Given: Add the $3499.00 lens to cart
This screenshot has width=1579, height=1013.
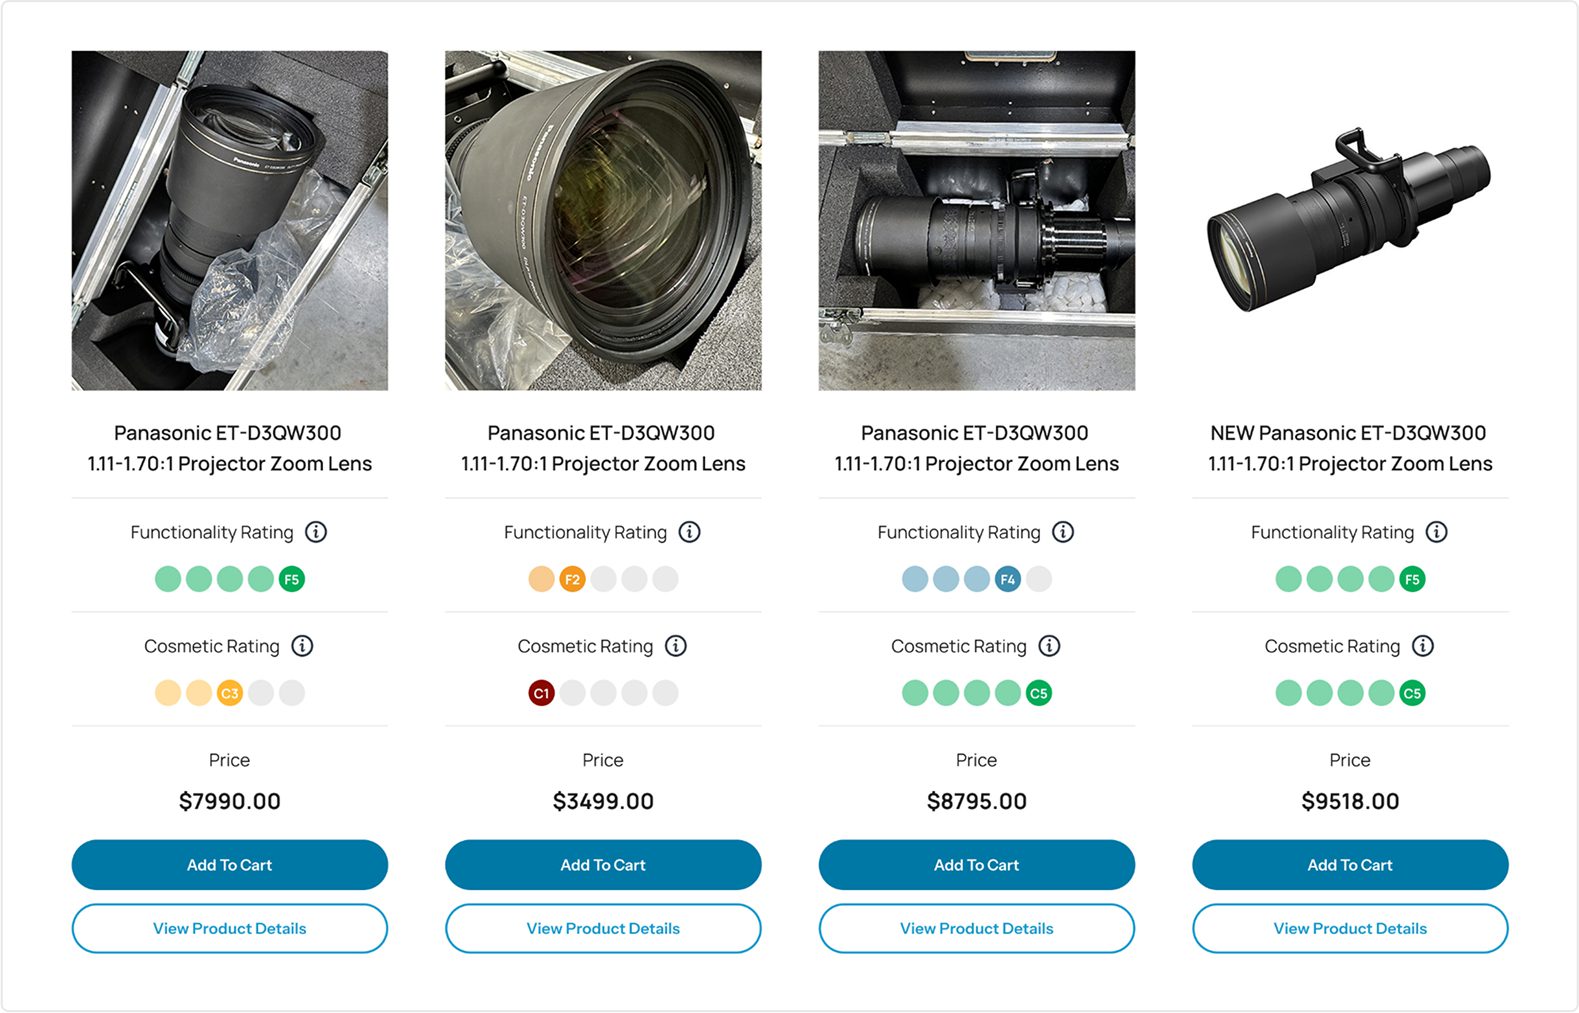Looking at the screenshot, I should pyautogui.click(x=603, y=865).
